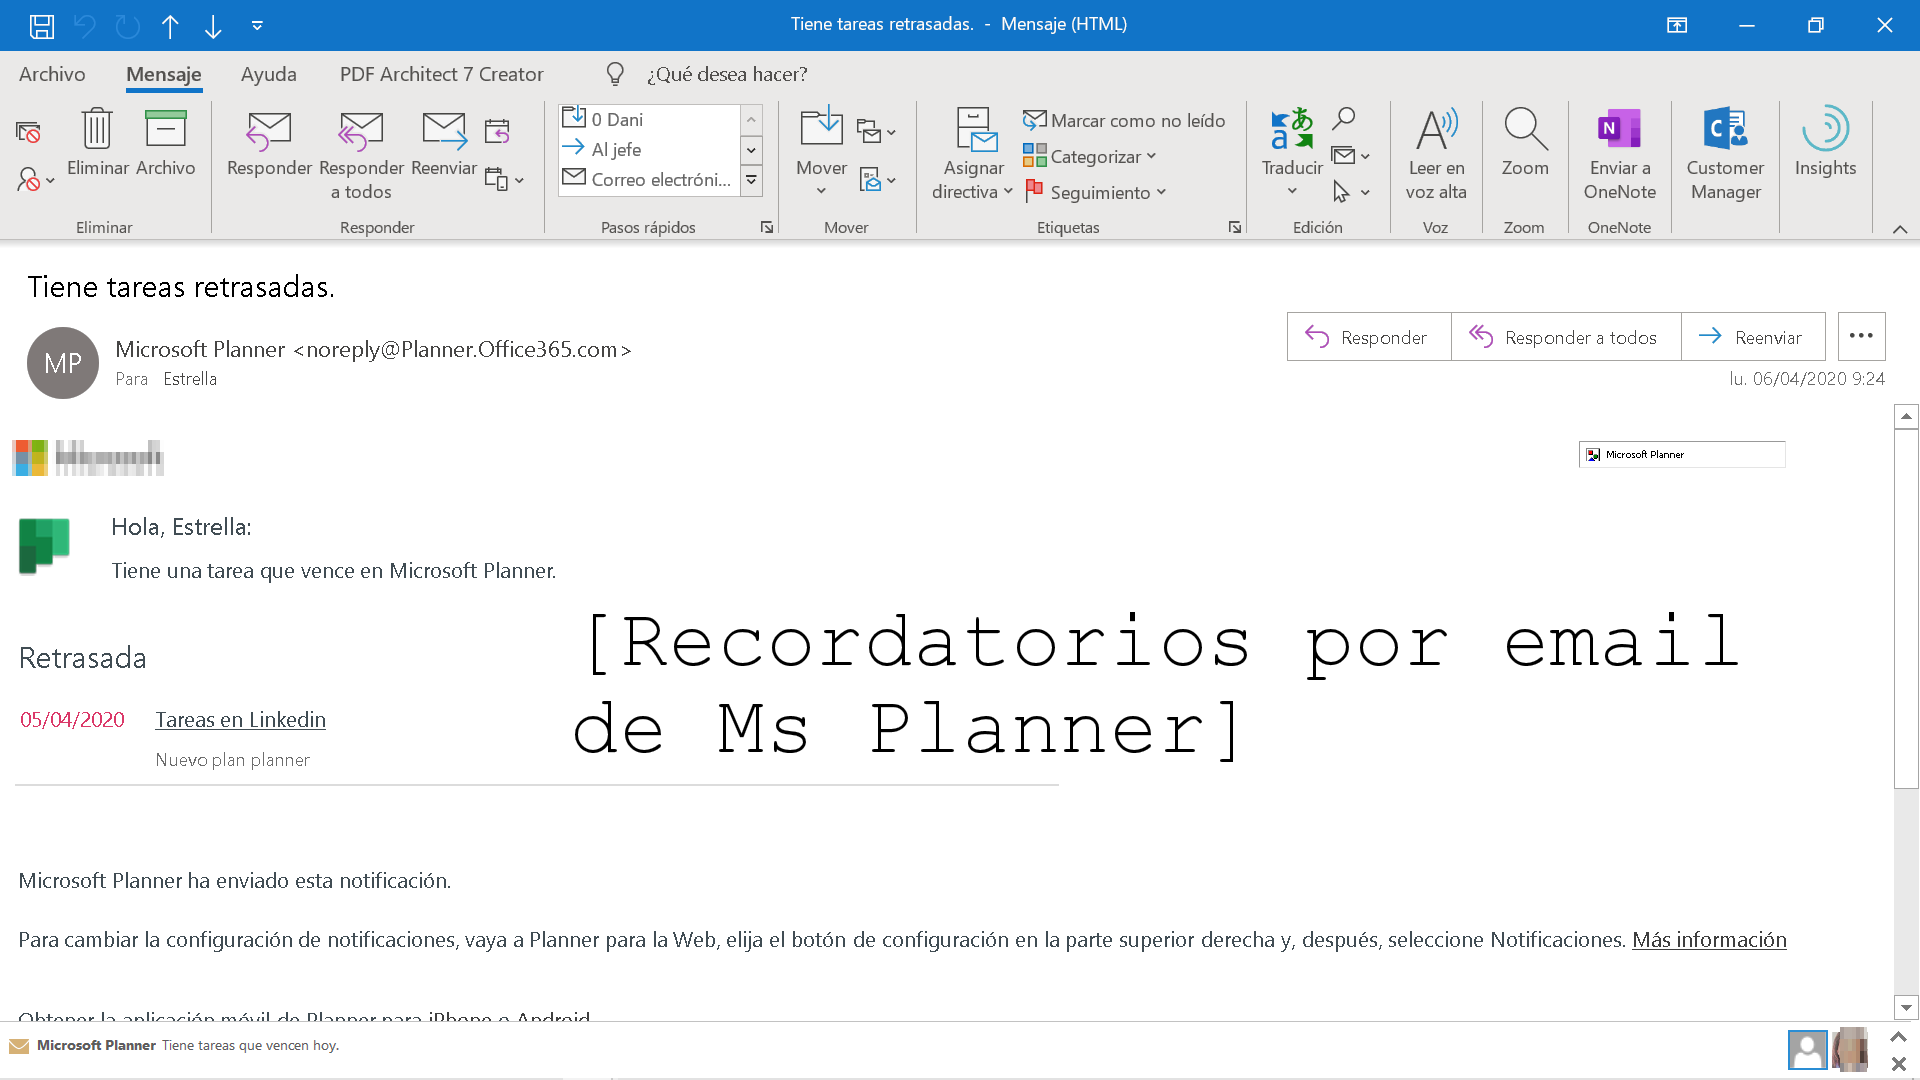1920x1080 pixels.
Task: Click the Responder button in message header
Action: coord(1368,337)
